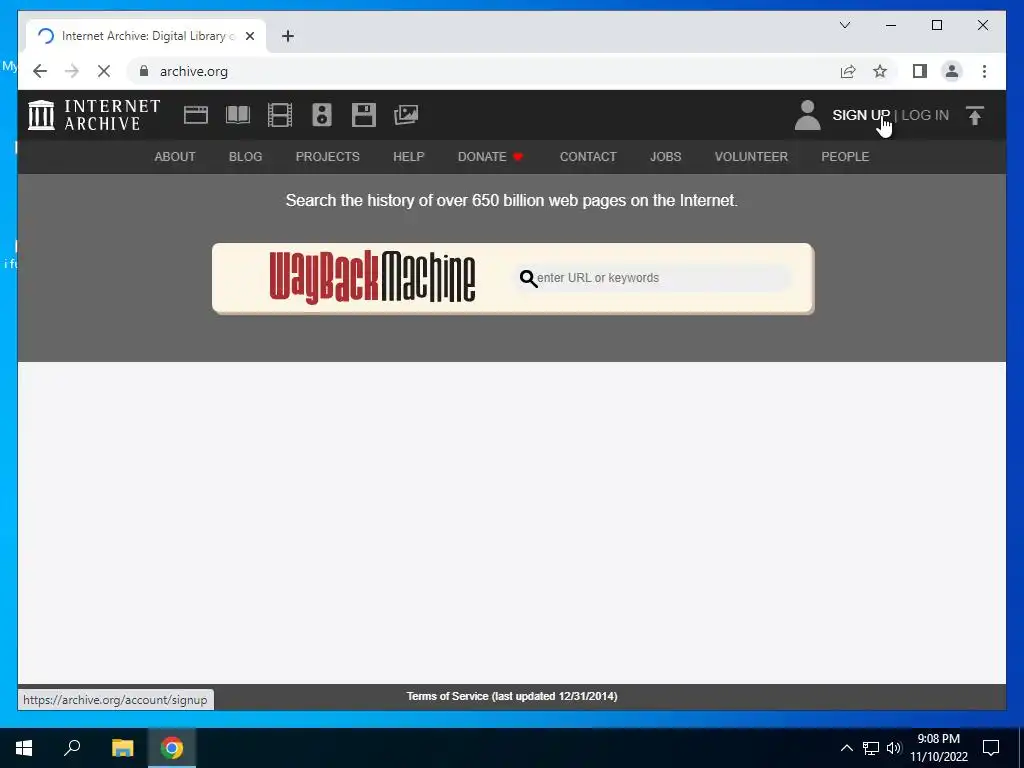Open Chrome three-dot menu
1024x768 pixels.
pos(984,71)
